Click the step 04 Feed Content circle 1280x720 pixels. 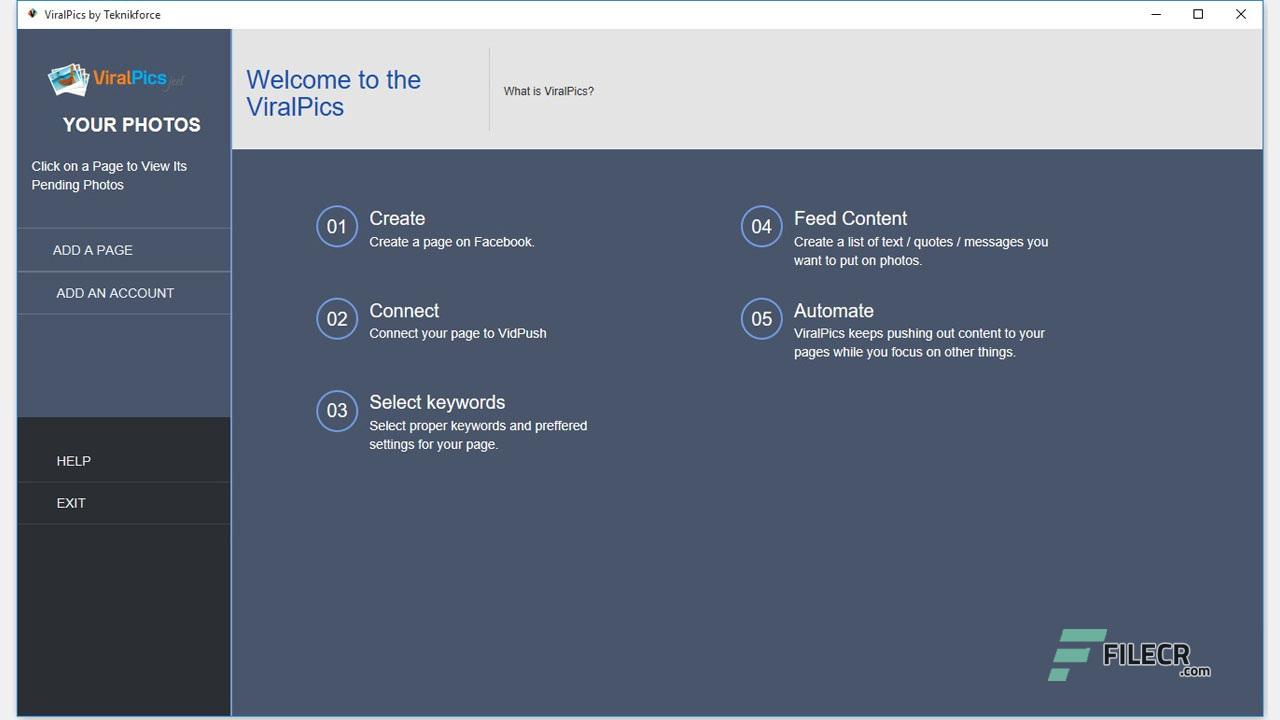coord(761,226)
